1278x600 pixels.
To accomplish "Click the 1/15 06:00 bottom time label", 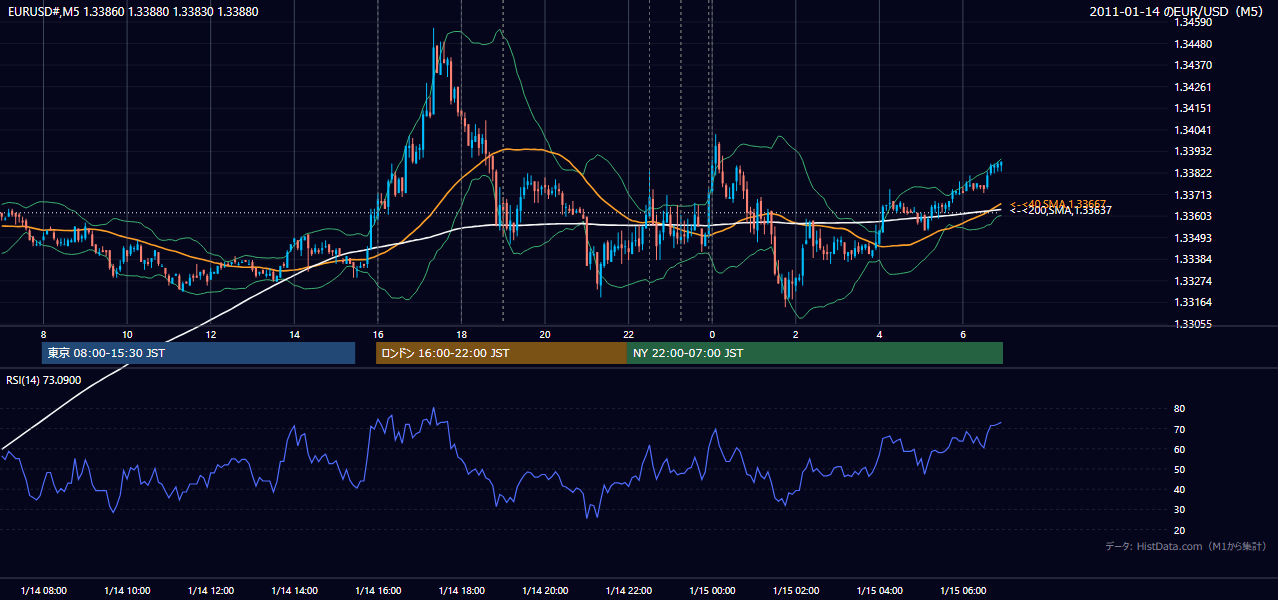I will [962, 590].
